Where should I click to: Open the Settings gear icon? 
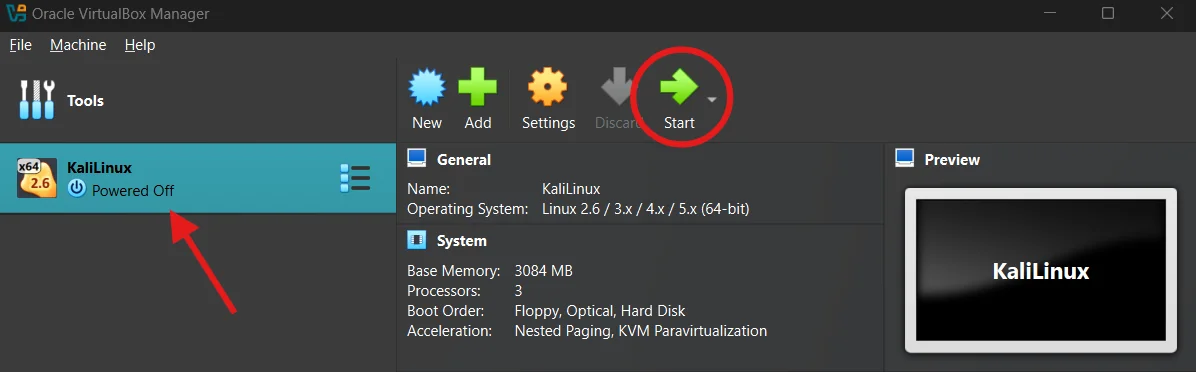tap(548, 87)
